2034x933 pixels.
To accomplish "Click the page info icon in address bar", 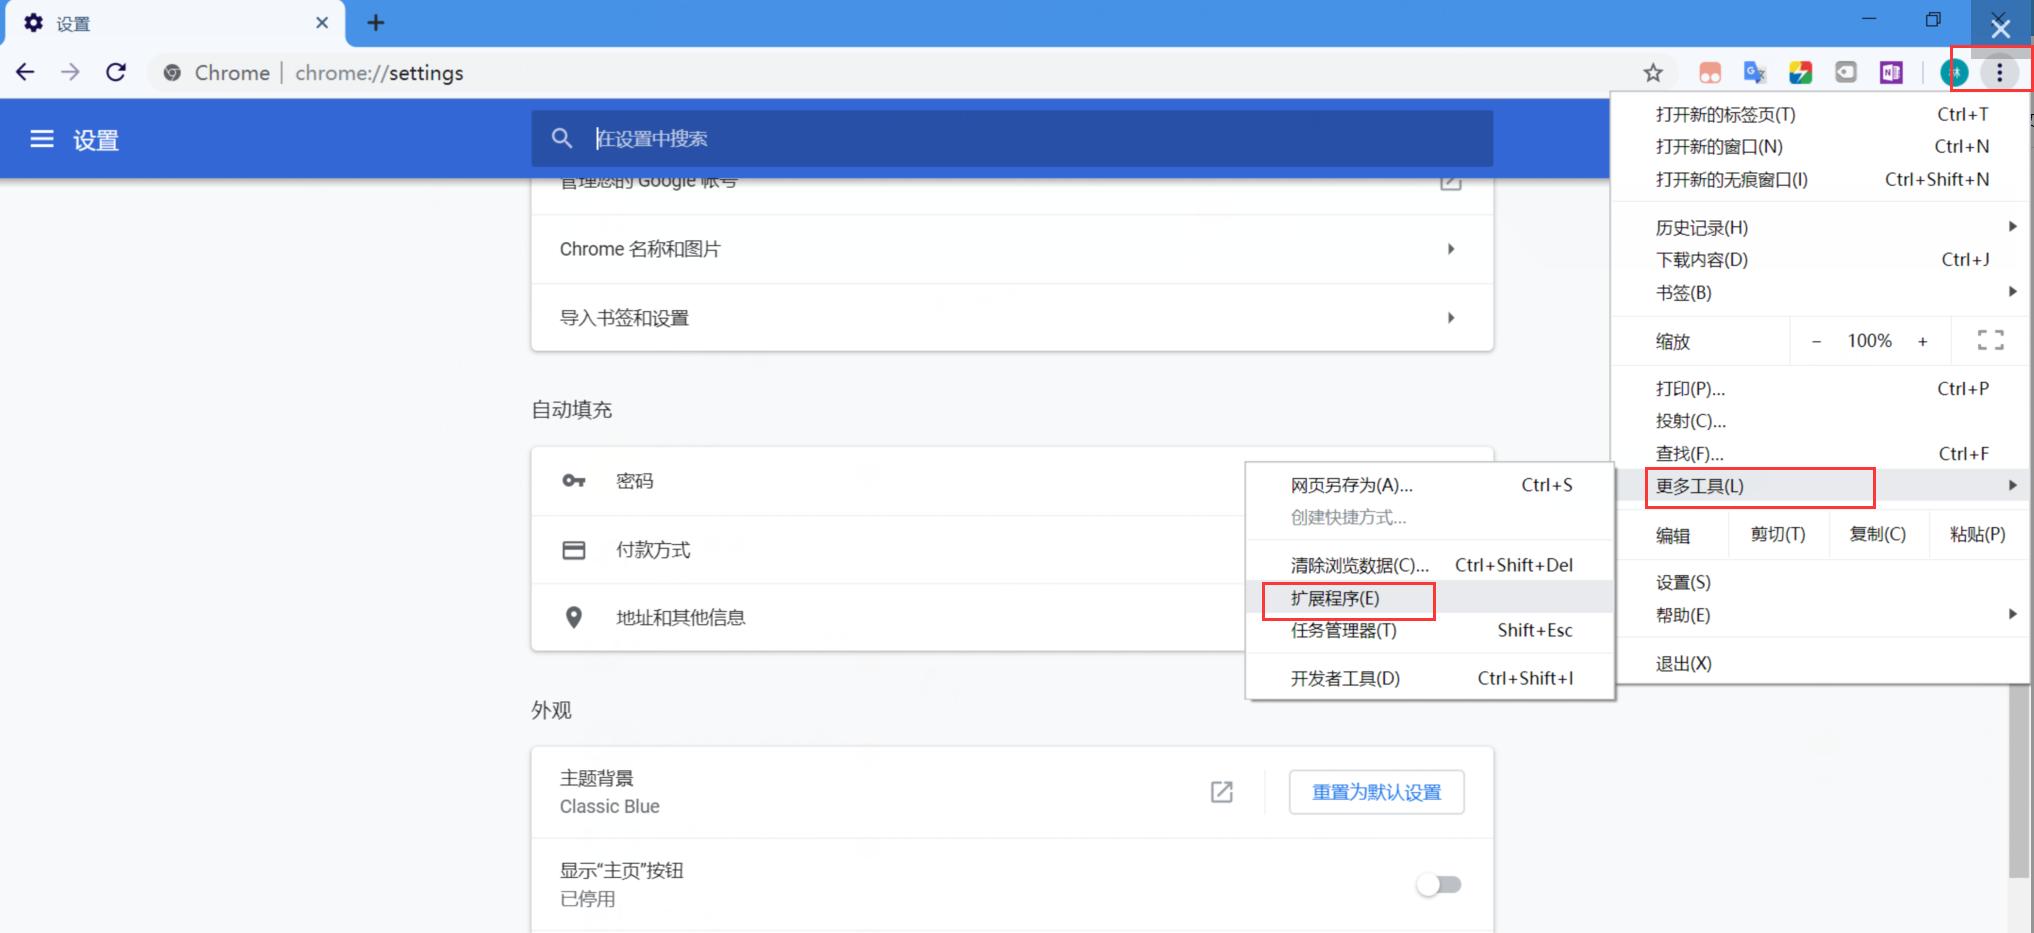I will [x=171, y=72].
